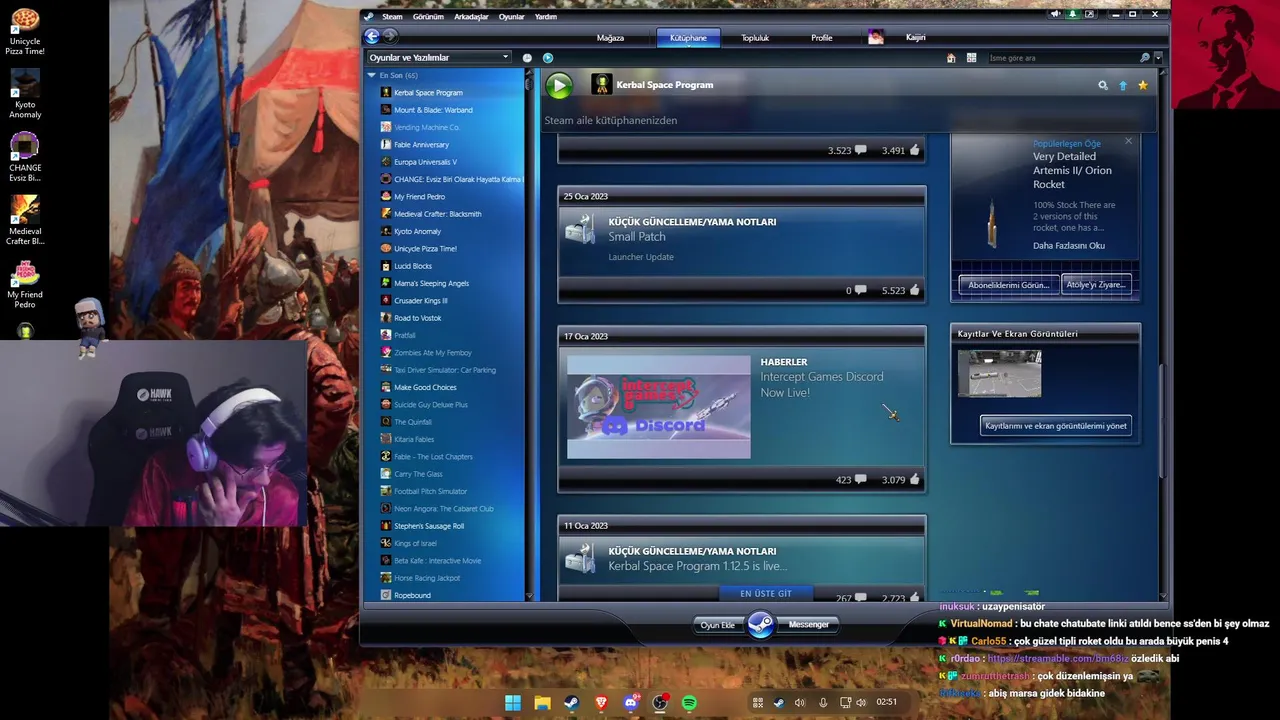The height and width of the screenshot is (720, 1280).
Task: Open the Kyoto Anomaly desktop shortcut
Action: [25, 94]
